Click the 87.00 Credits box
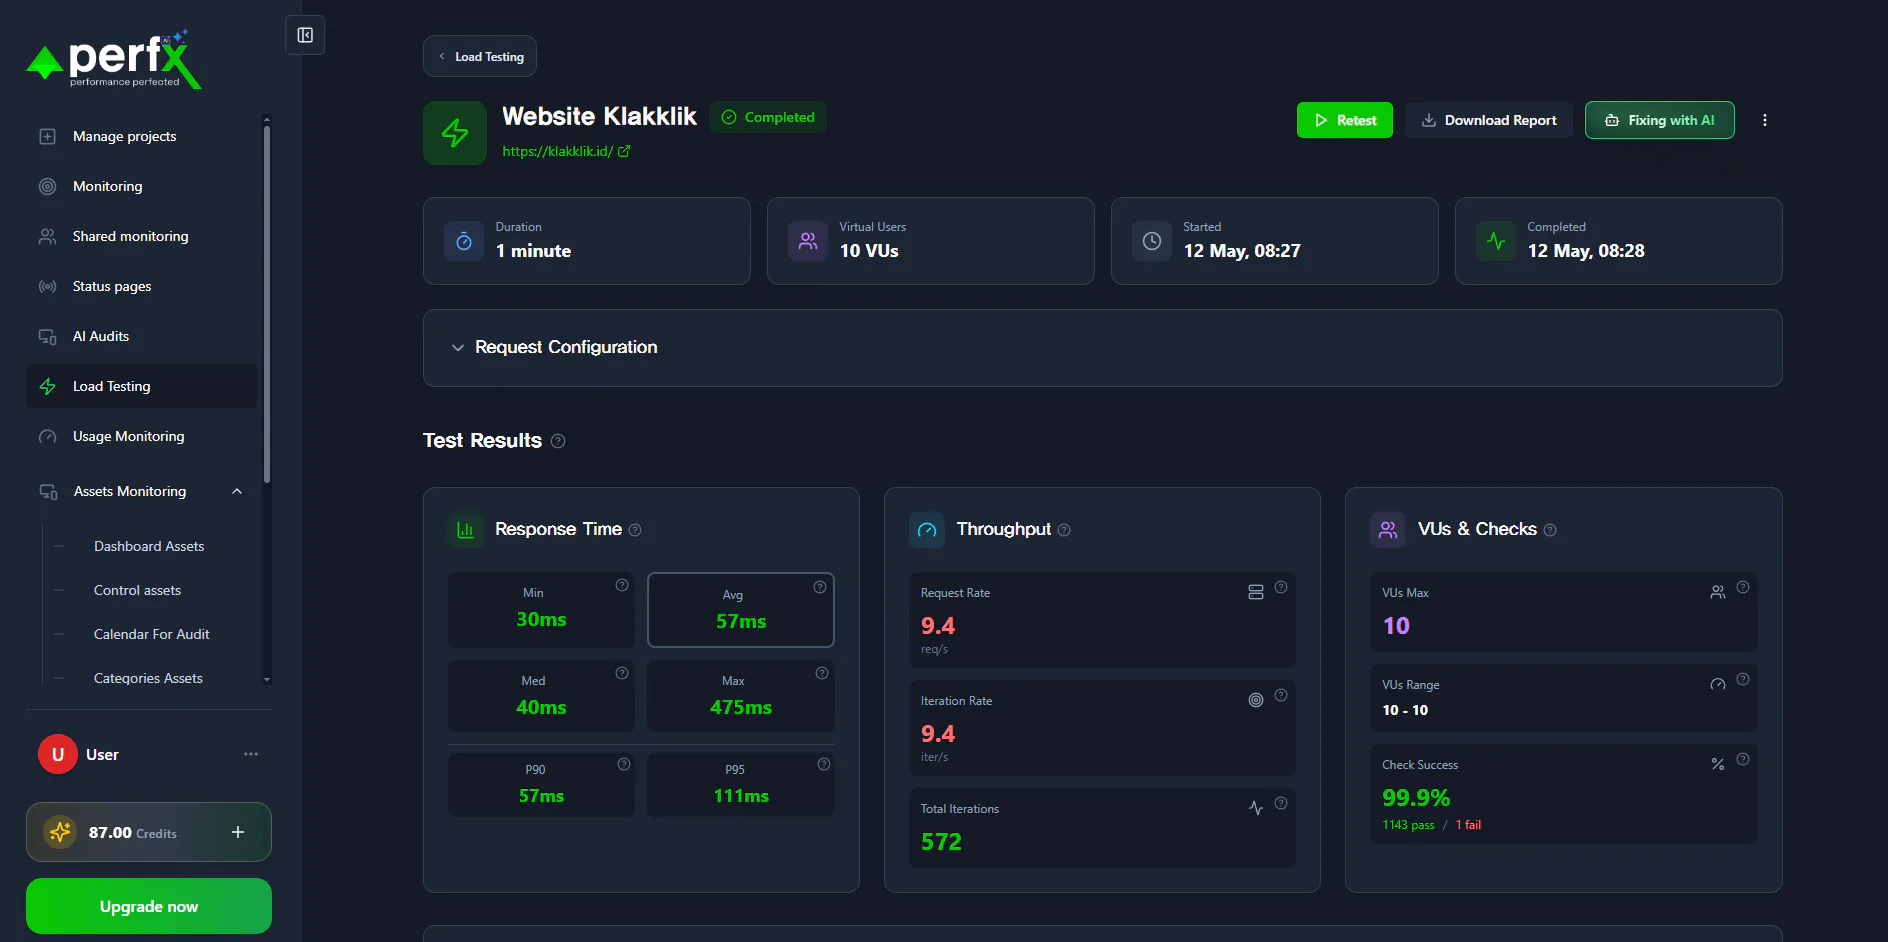Screen dimensions: 1888x942 [x=149, y=832]
